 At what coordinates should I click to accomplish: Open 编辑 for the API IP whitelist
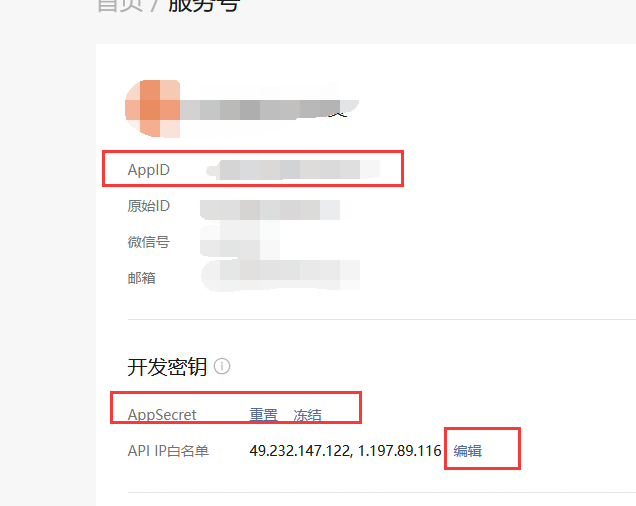coord(468,451)
